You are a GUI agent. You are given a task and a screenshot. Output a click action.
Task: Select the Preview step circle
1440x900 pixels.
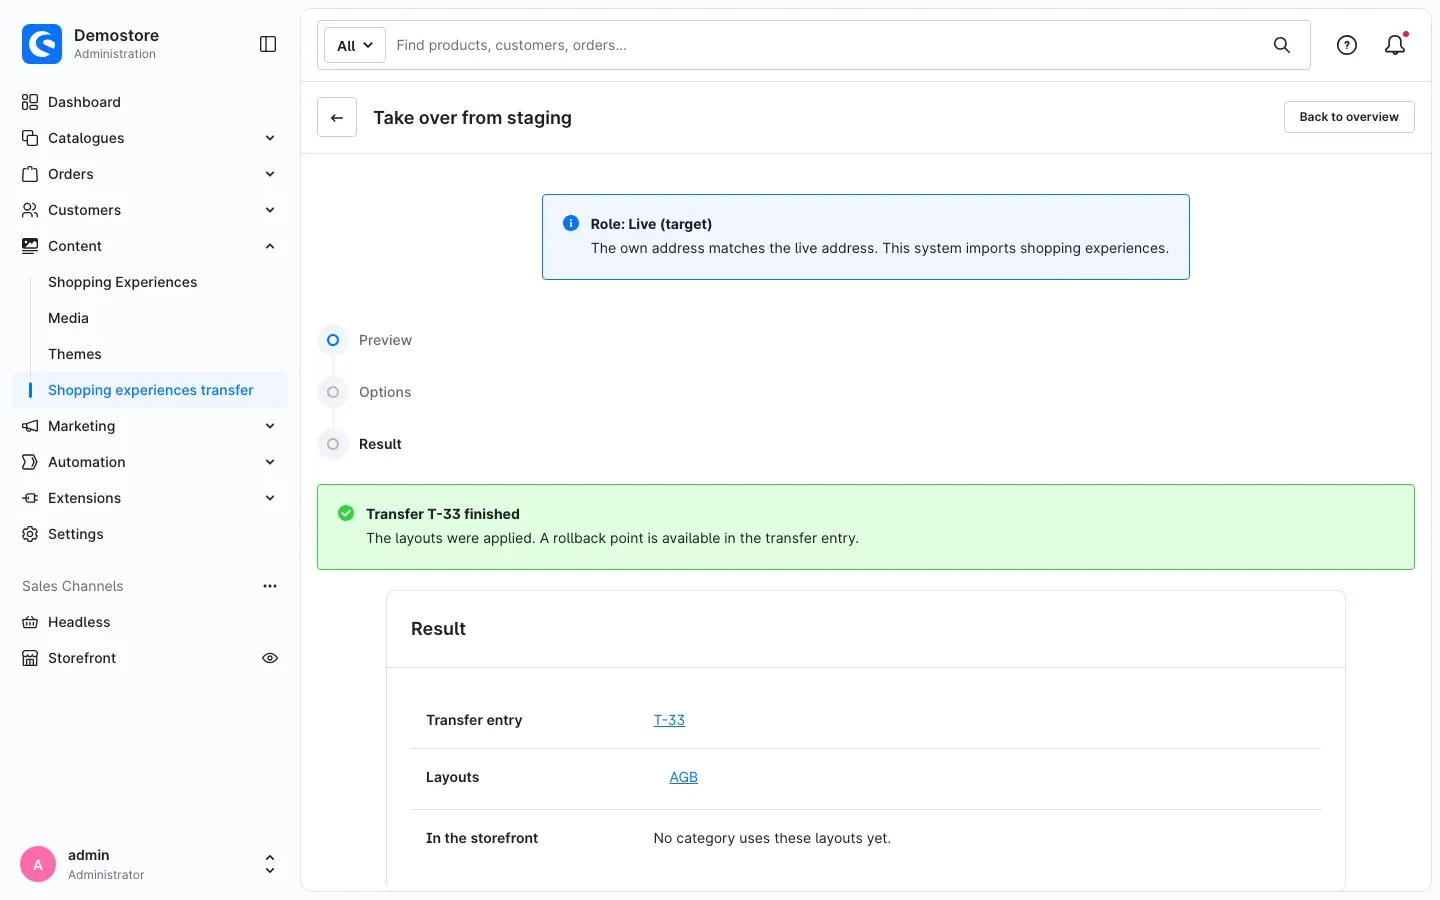coord(333,340)
